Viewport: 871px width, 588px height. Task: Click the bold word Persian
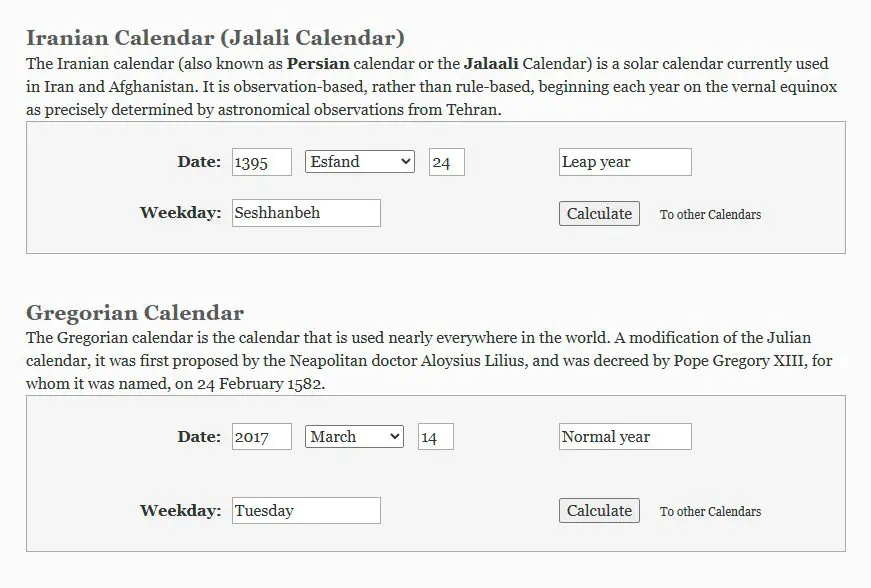318,64
